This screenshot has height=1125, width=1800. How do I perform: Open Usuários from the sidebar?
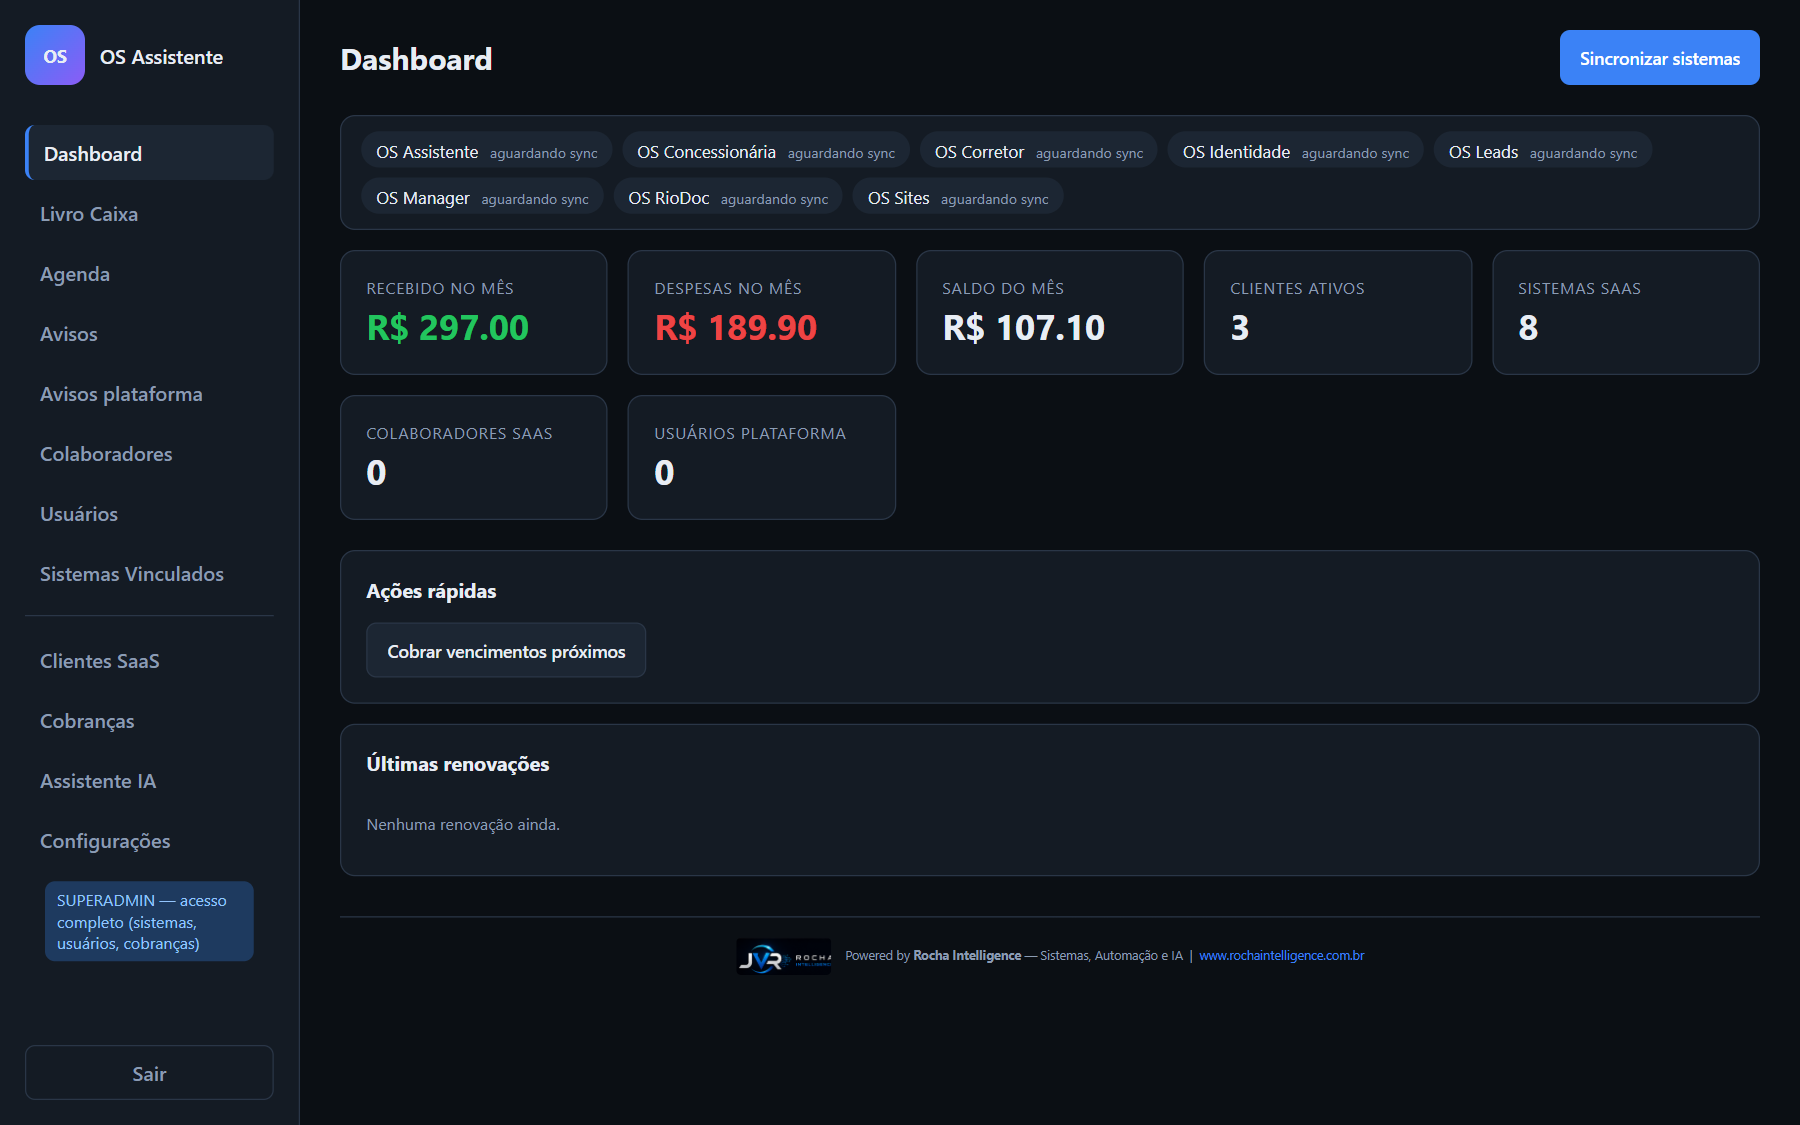(x=149, y=514)
